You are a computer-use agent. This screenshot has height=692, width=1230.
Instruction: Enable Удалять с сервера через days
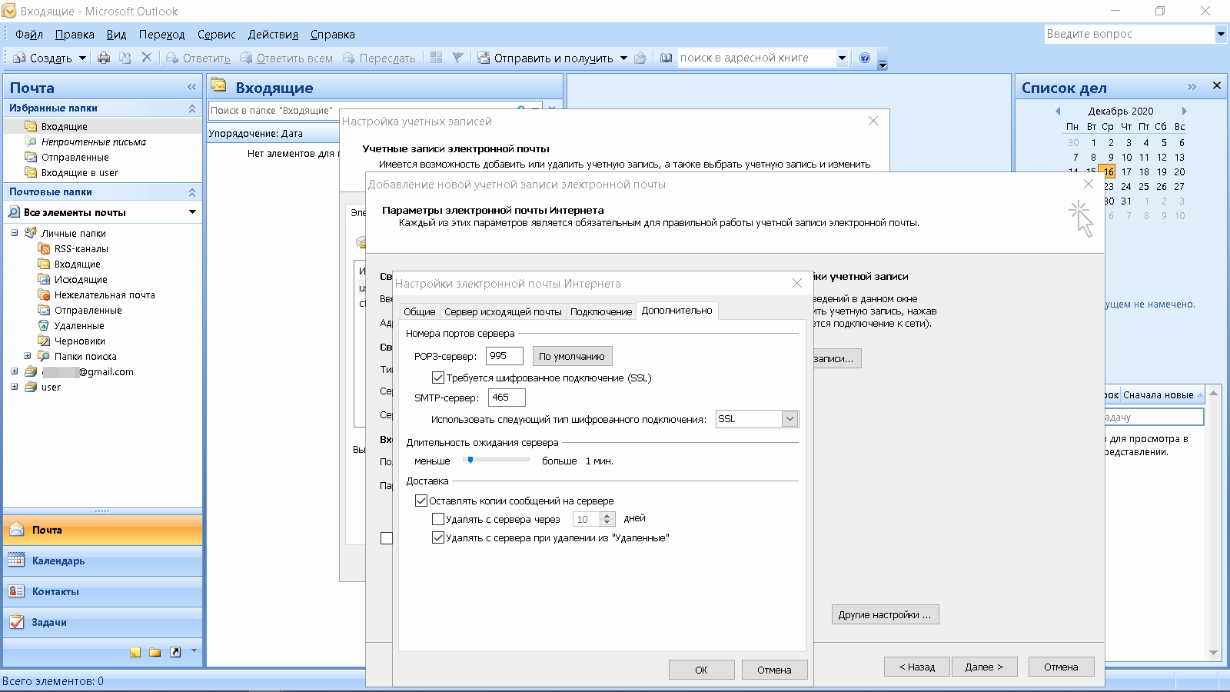click(x=438, y=519)
